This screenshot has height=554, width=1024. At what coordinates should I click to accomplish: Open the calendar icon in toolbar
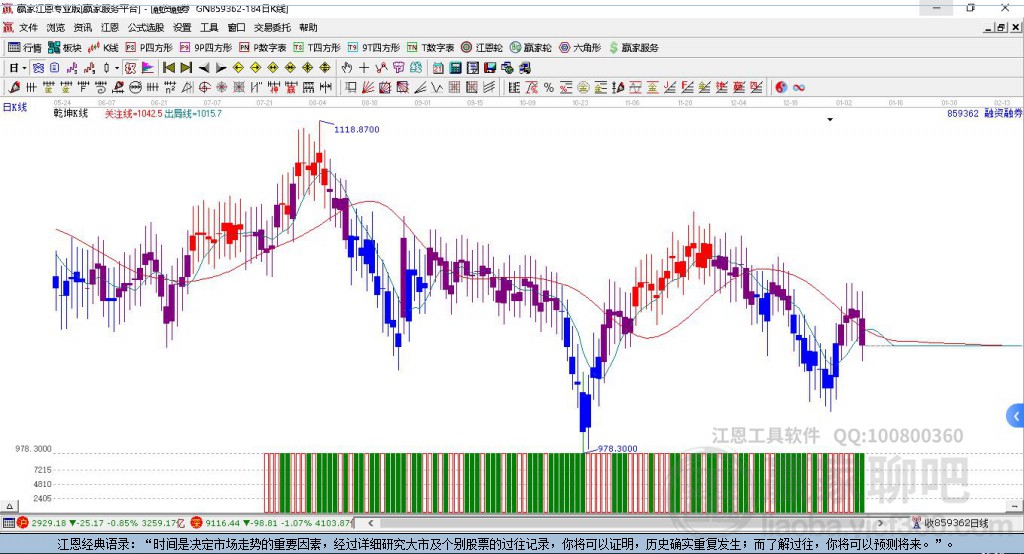tap(438, 67)
